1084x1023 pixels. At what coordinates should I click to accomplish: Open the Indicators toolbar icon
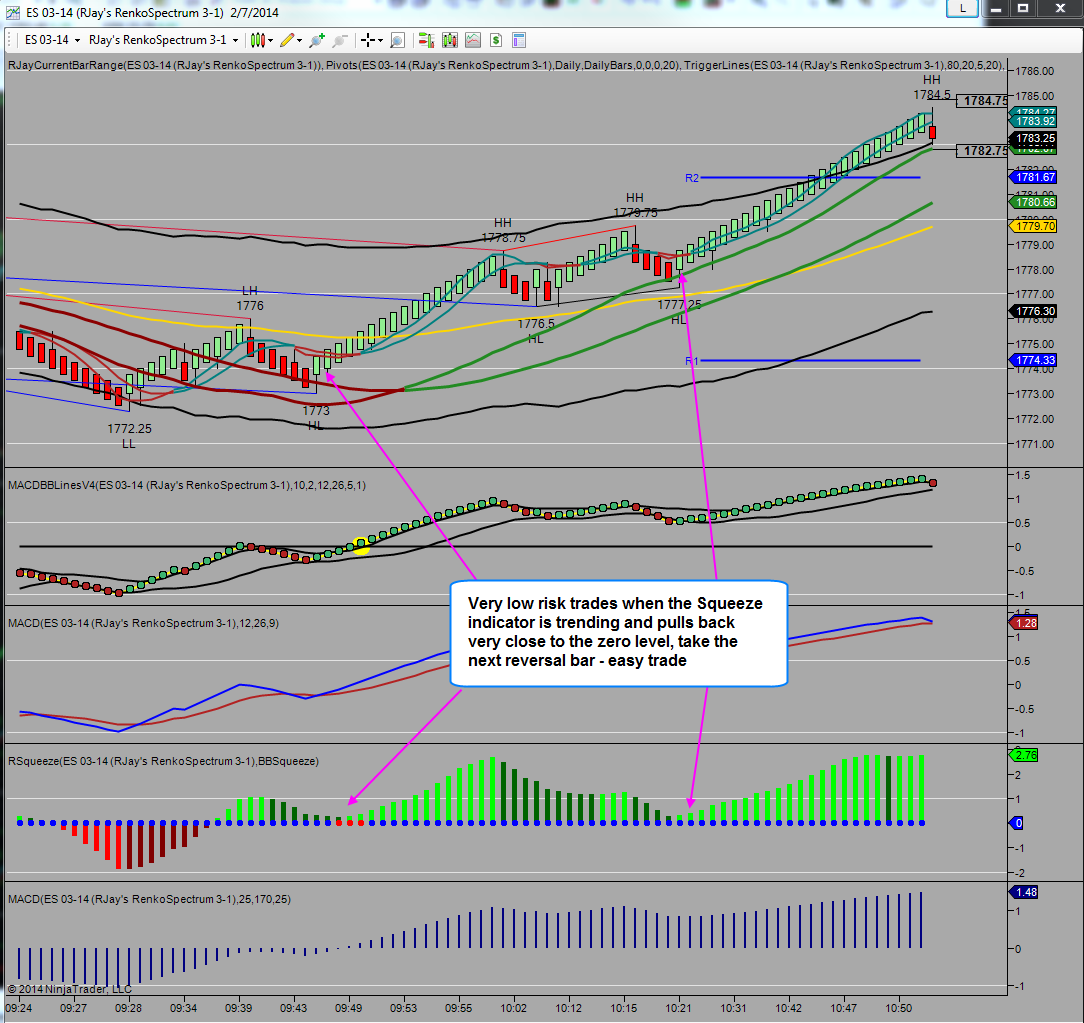(x=449, y=40)
